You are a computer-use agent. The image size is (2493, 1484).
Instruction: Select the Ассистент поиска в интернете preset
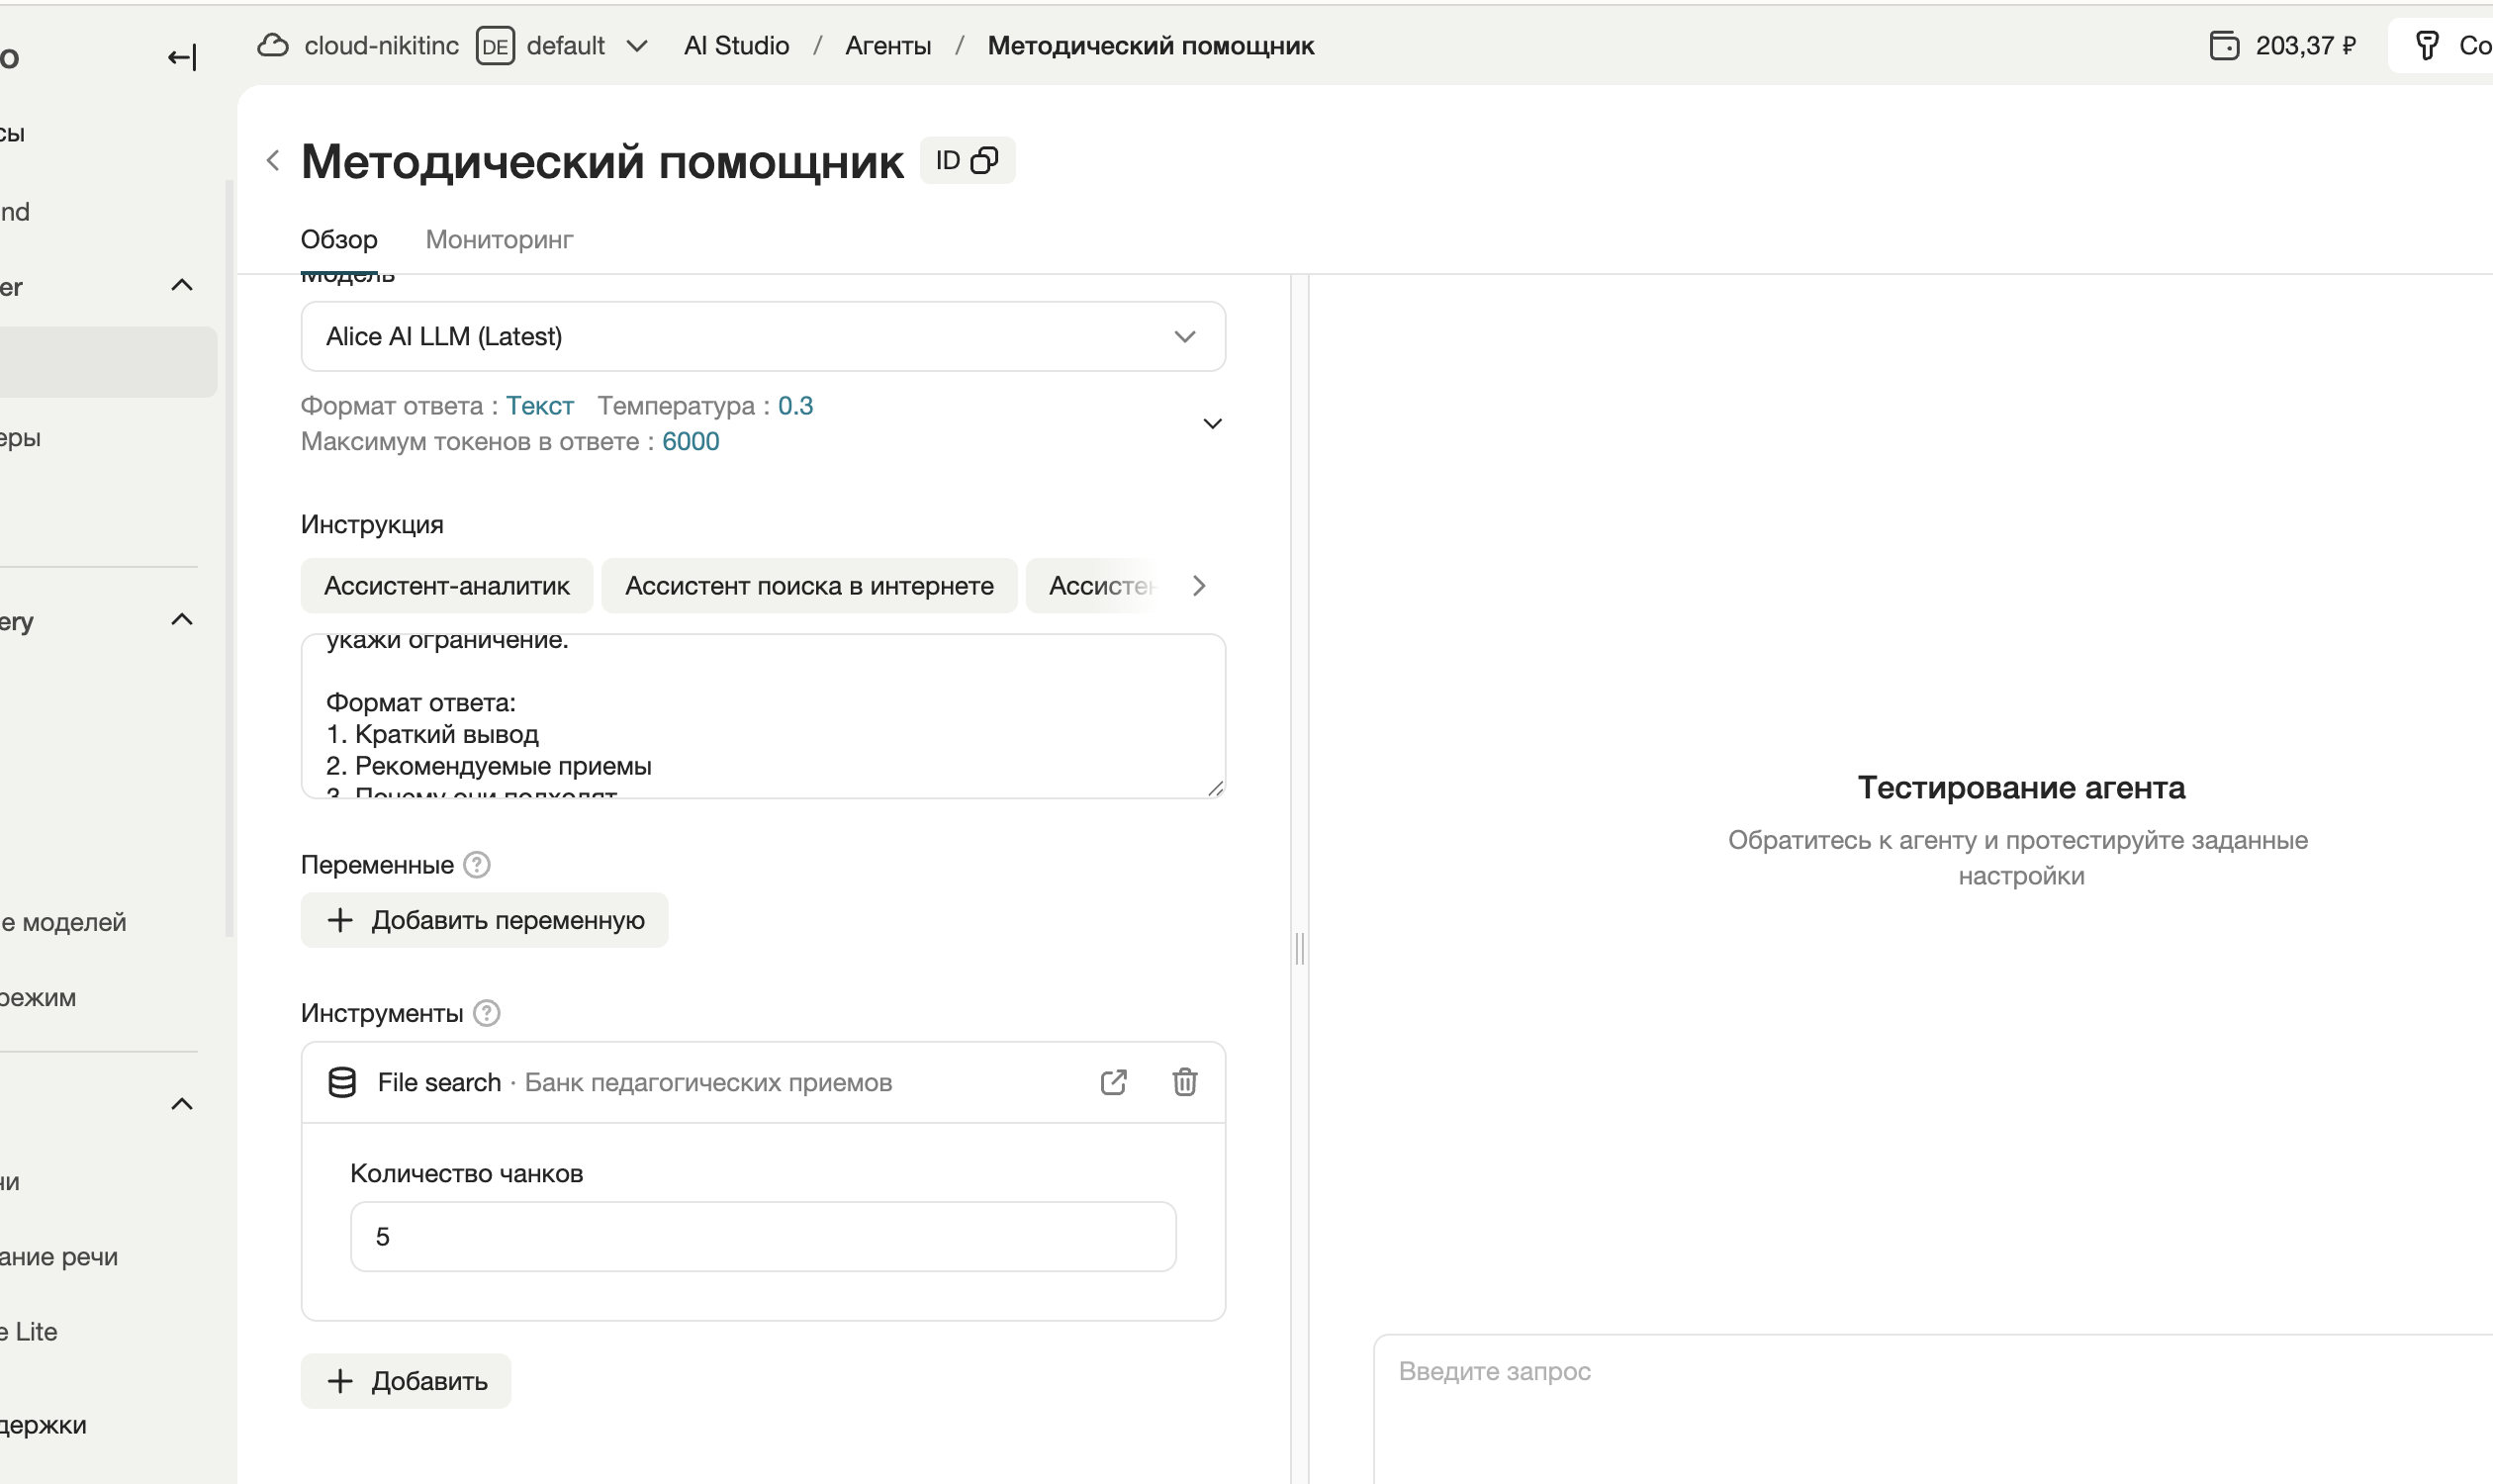pos(809,586)
